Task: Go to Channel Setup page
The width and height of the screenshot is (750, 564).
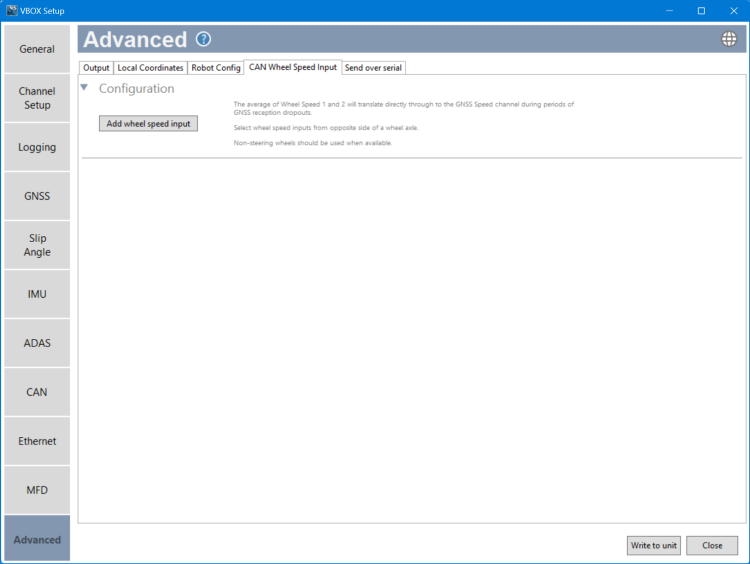Action: [37, 98]
